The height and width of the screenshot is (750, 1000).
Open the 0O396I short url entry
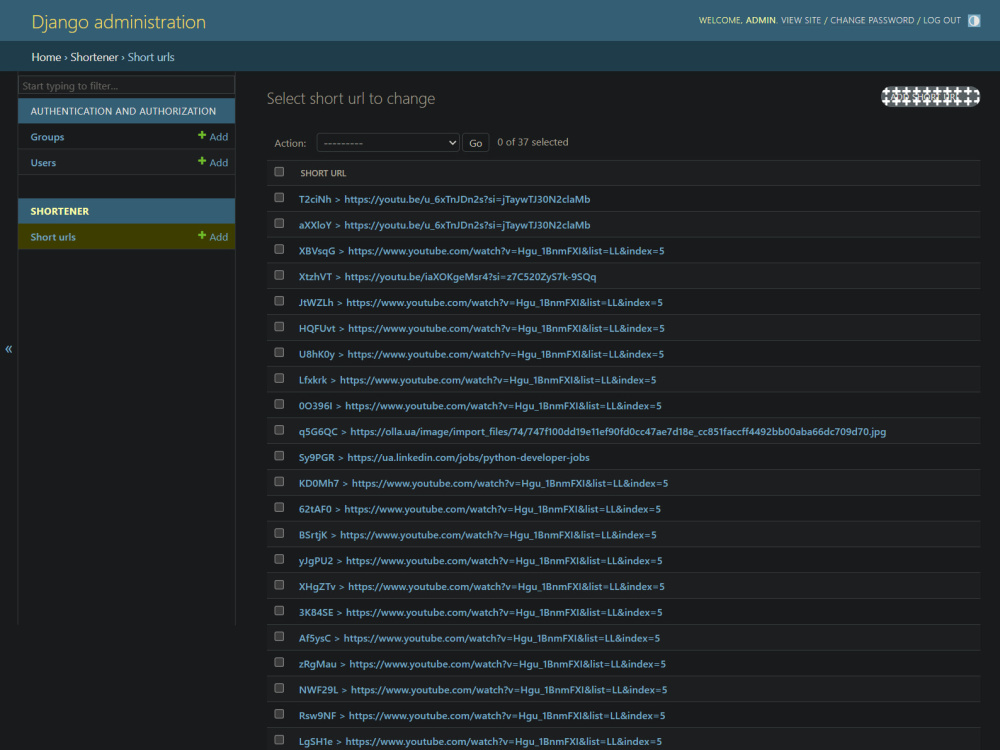point(480,406)
